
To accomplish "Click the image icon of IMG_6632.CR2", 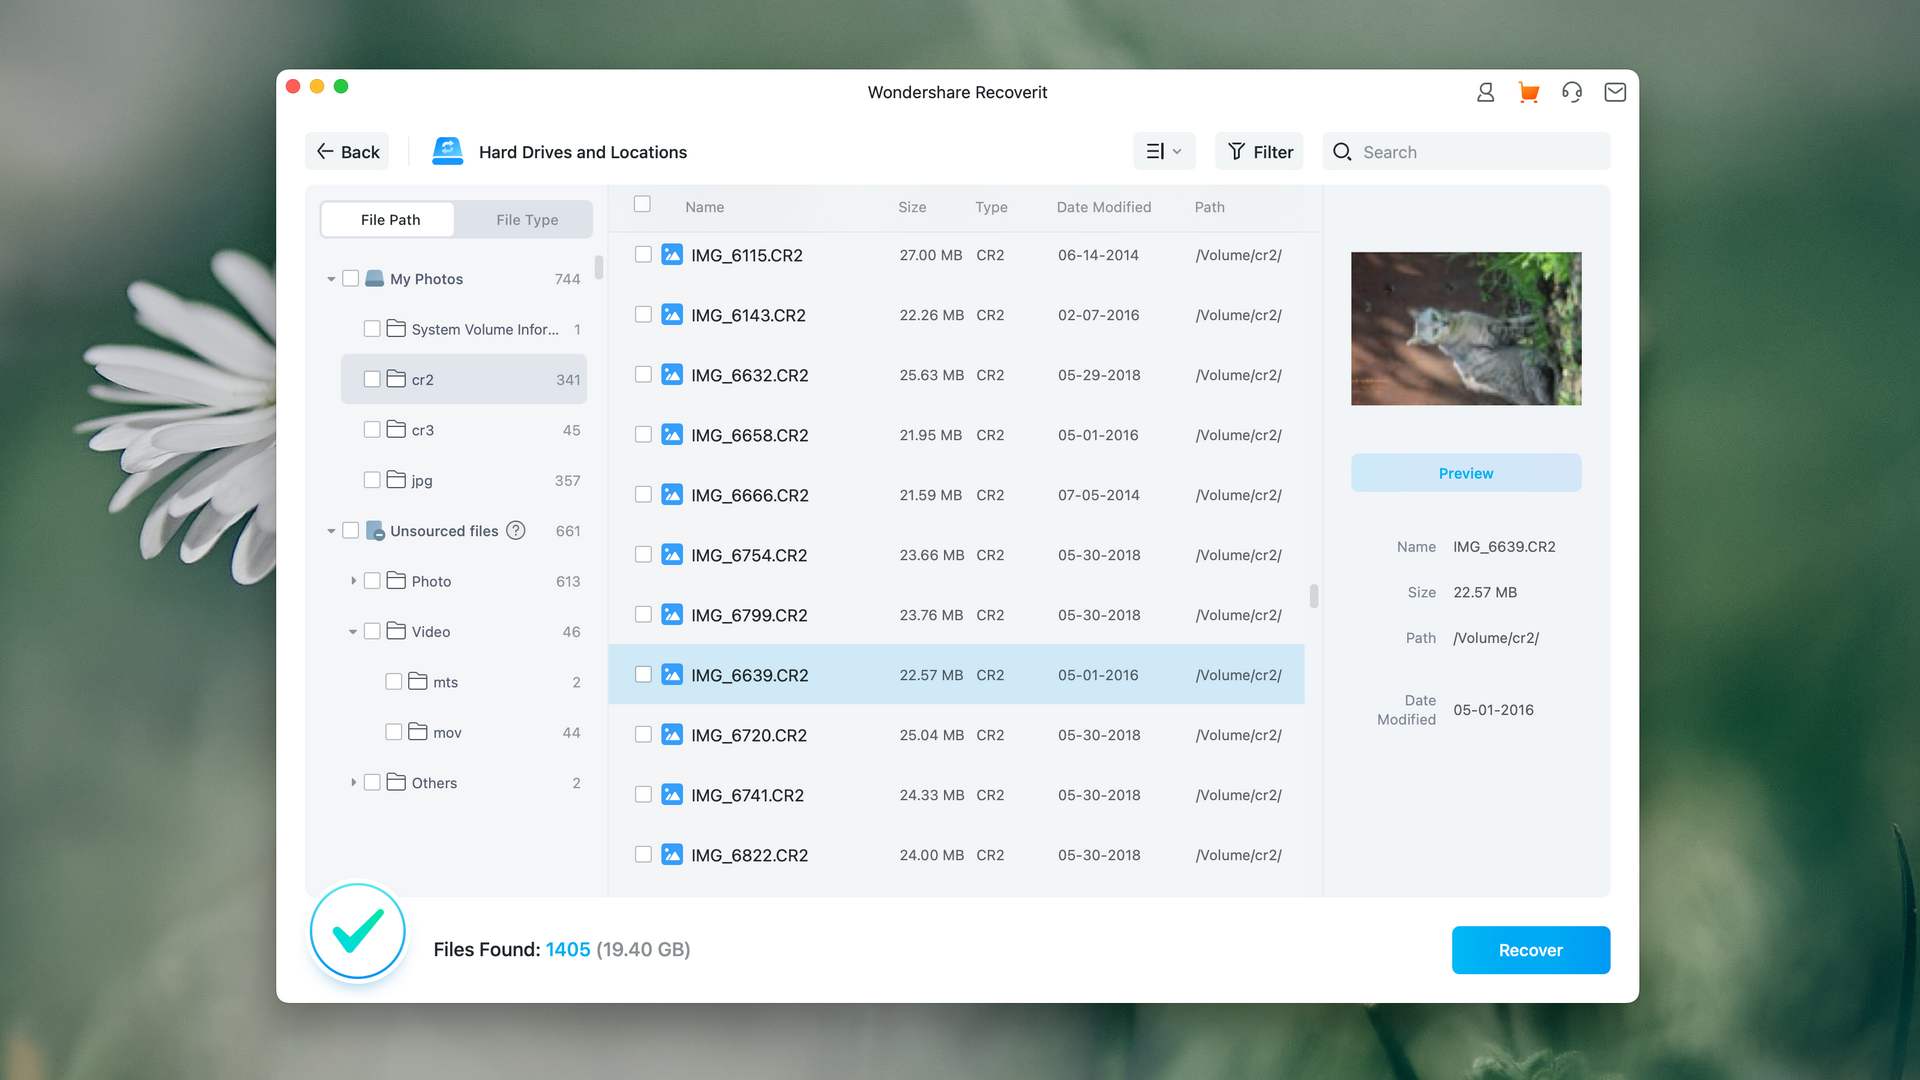I will [672, 375].
